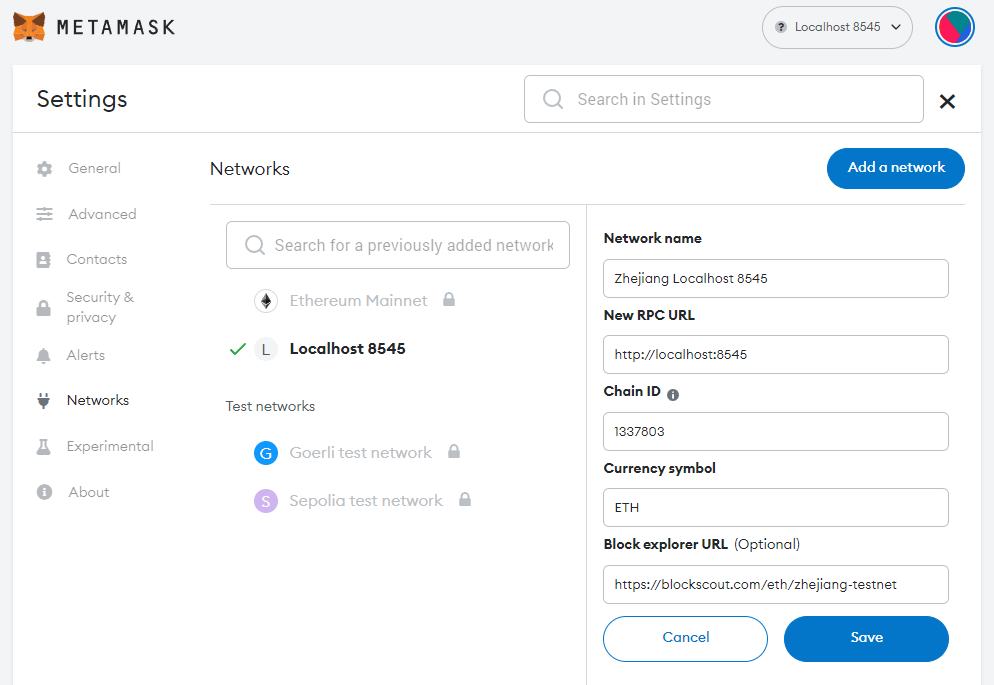The height and width of the screenshot is (685, 994).
Task: Save the network changes
Action: 865,638
